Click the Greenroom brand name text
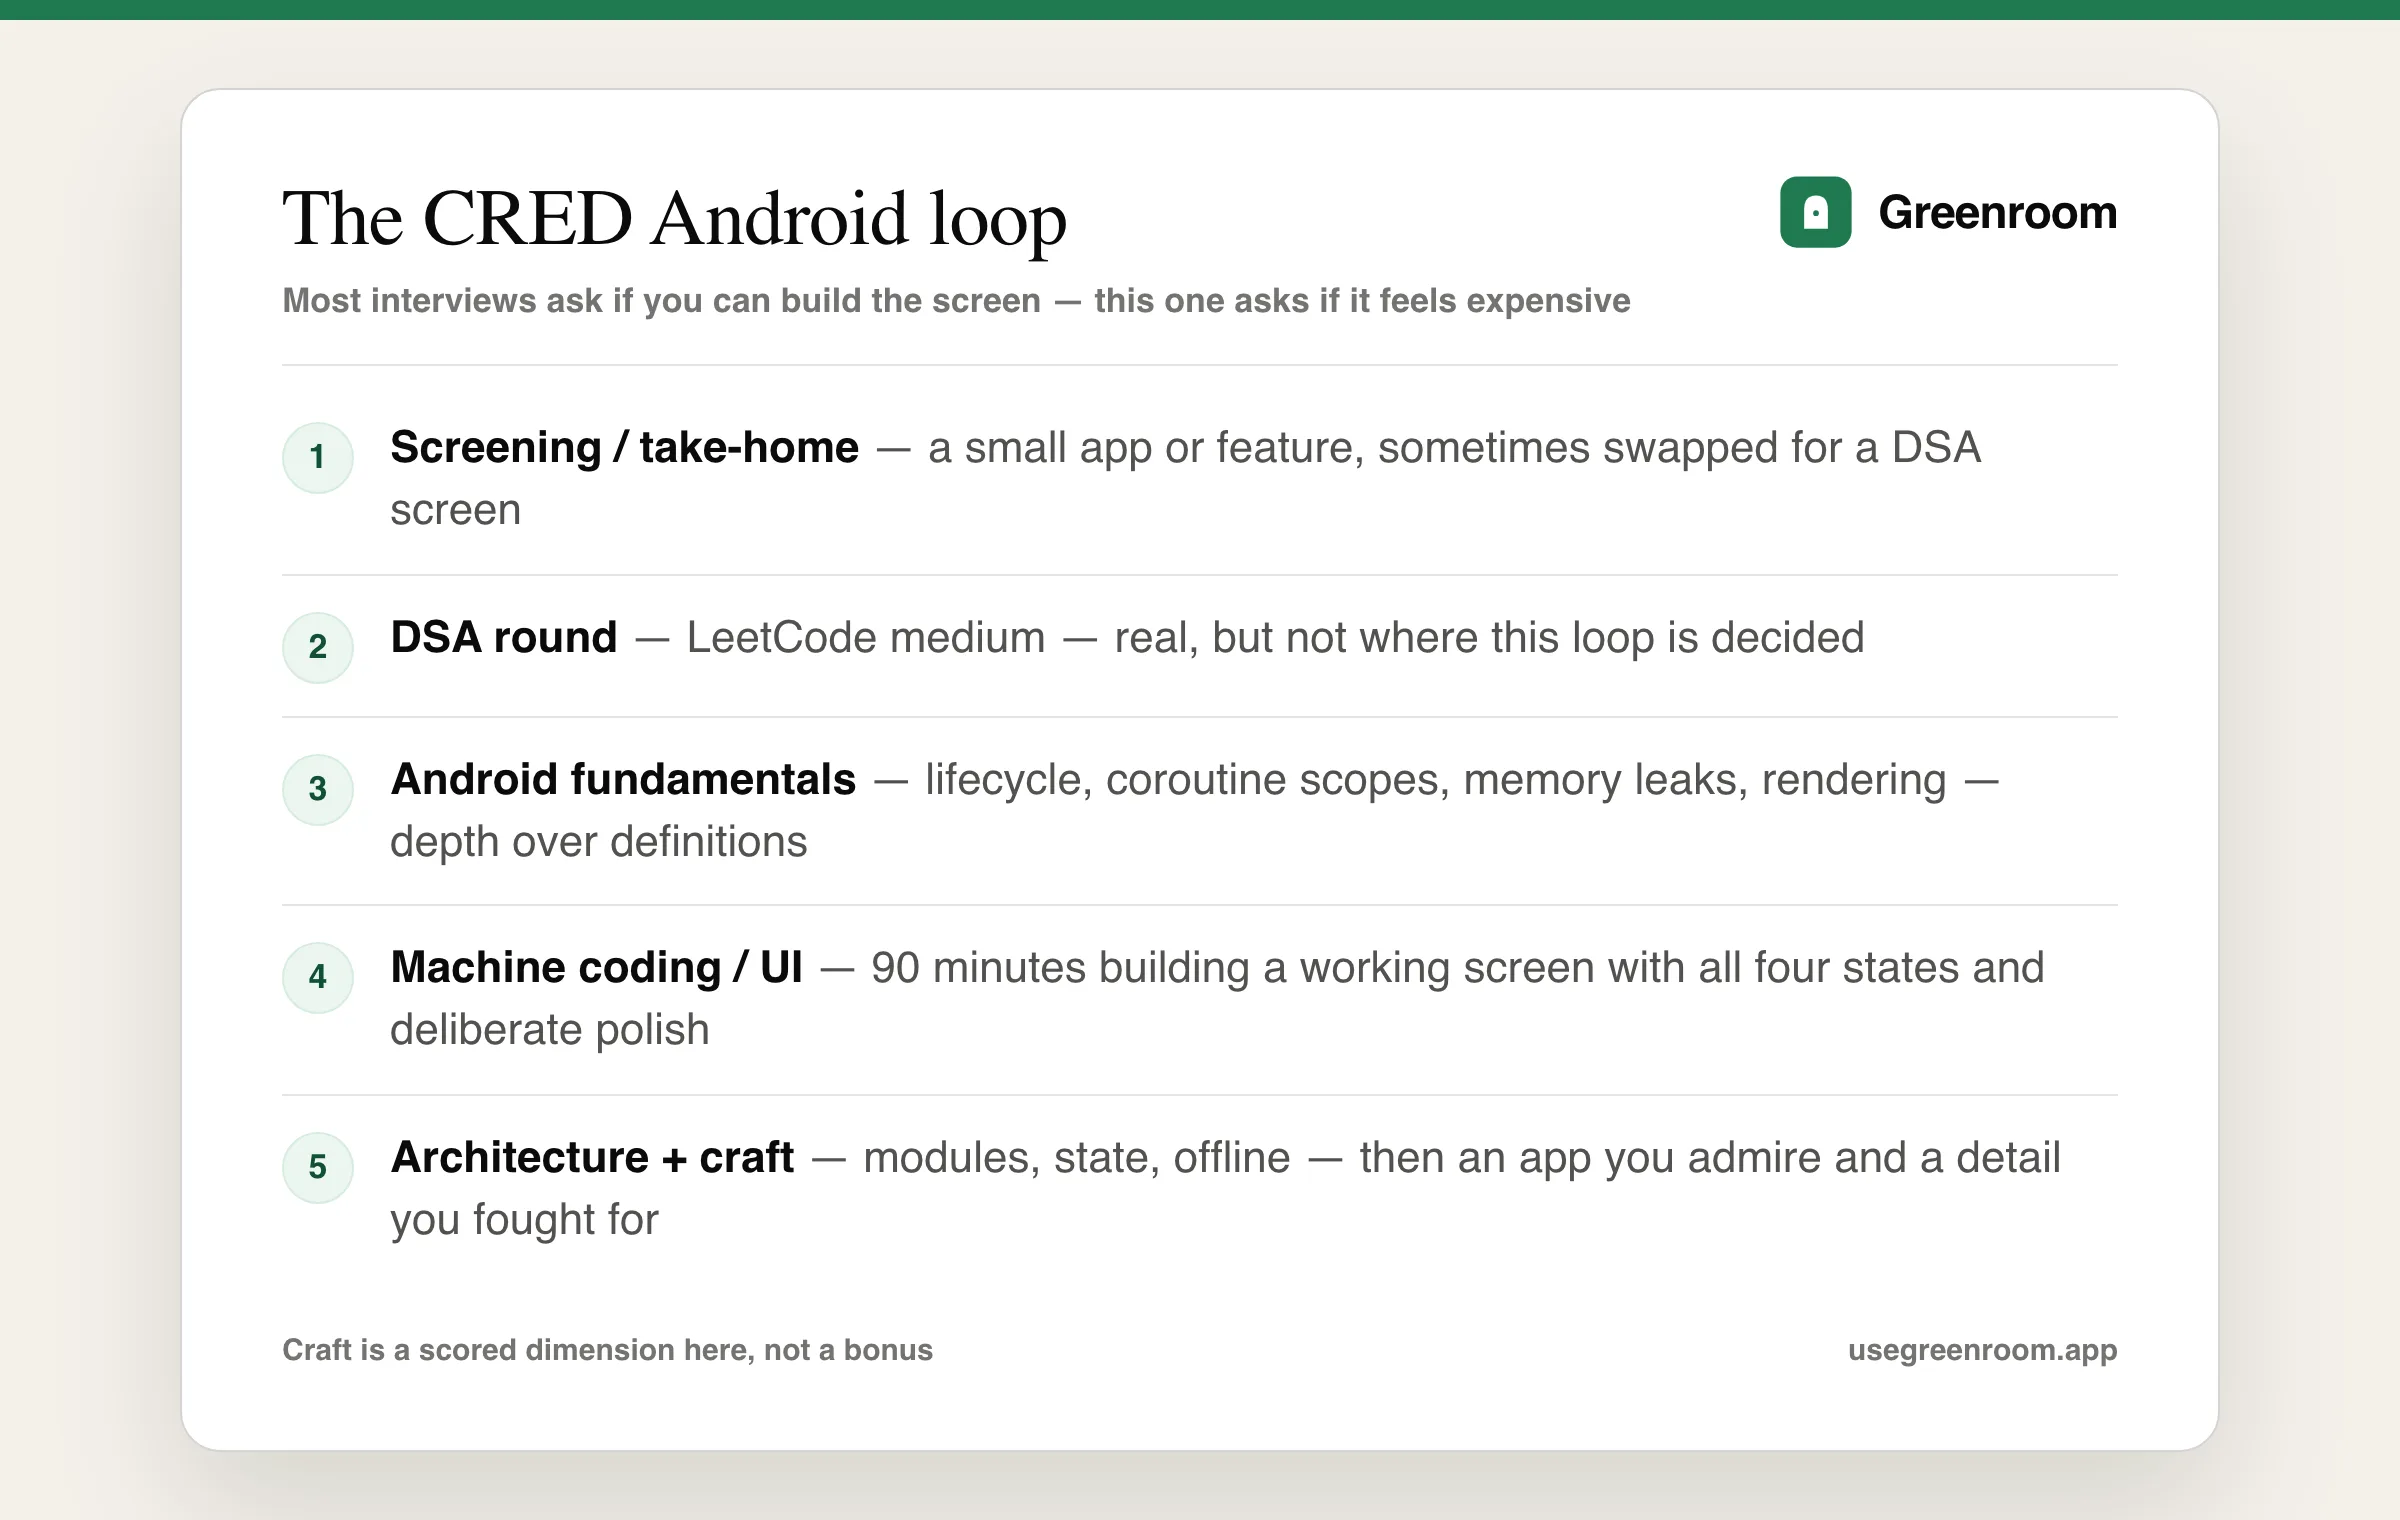Viewport: 2400px width, 1520px height. [1997, 213]
